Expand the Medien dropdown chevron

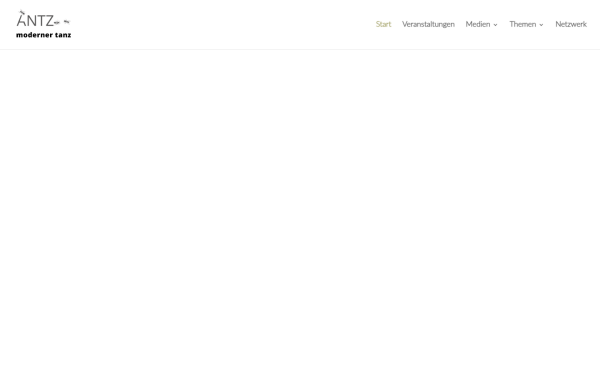[x=495, y=25]
